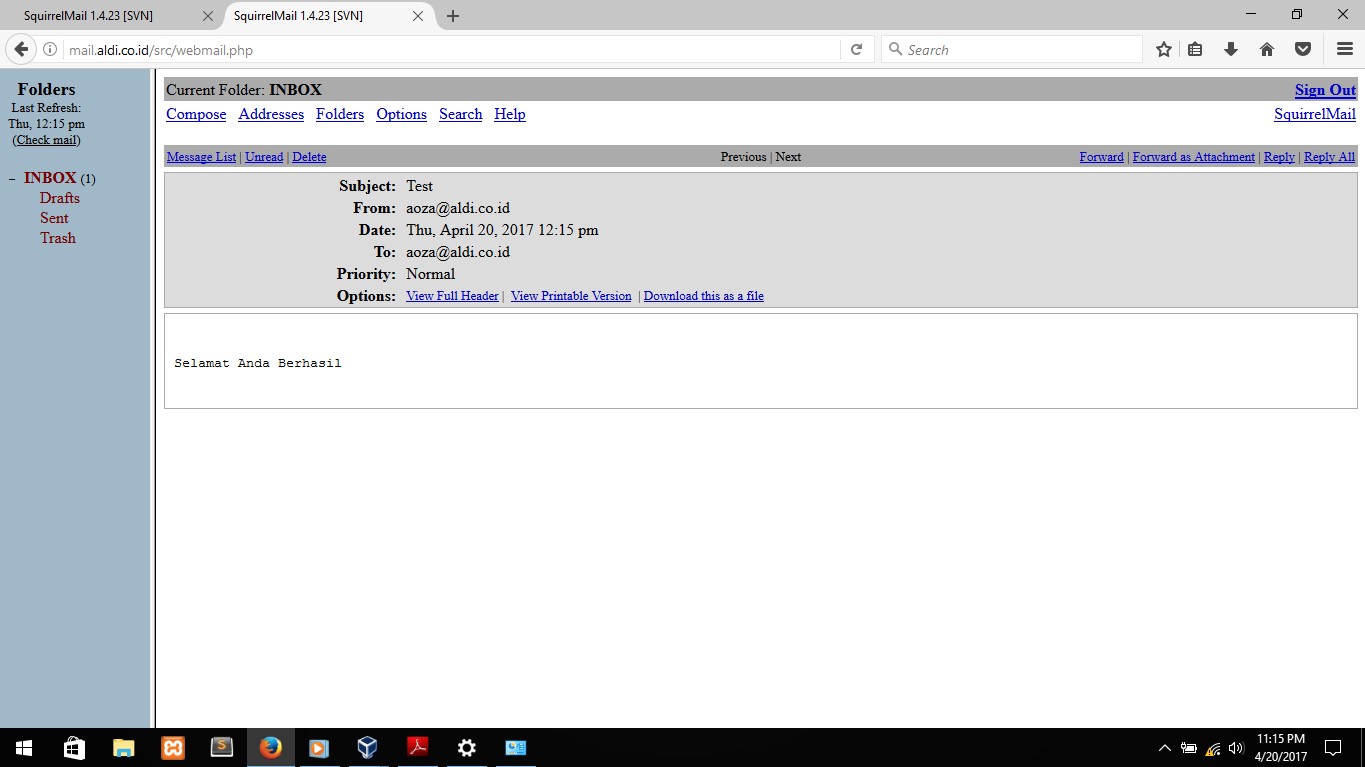
Task: Click the address bar URL field
Action: pos(450,50)
